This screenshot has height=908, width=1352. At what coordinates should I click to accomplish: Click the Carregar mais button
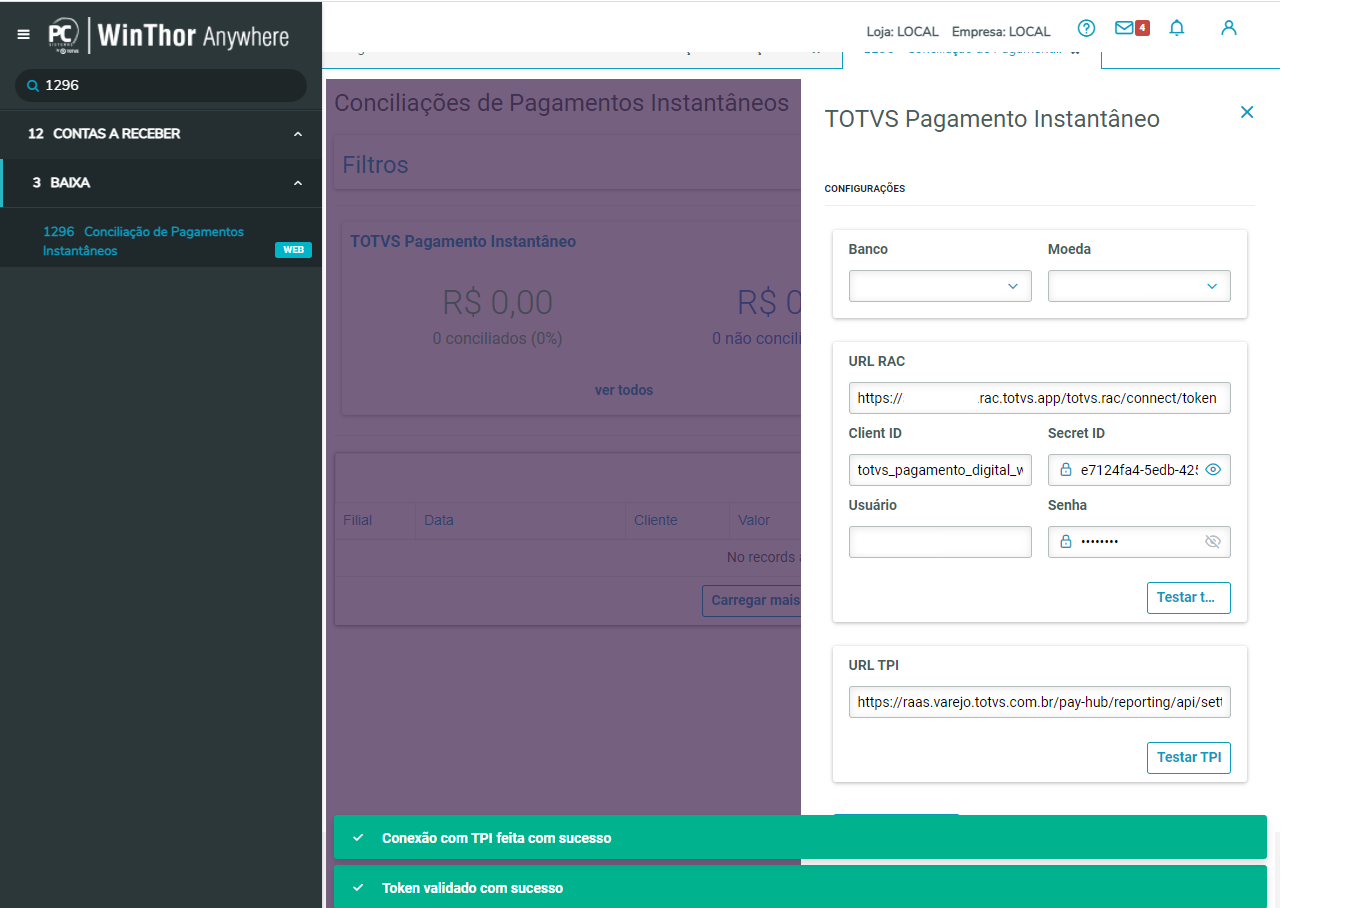click(x=752, y=600)
